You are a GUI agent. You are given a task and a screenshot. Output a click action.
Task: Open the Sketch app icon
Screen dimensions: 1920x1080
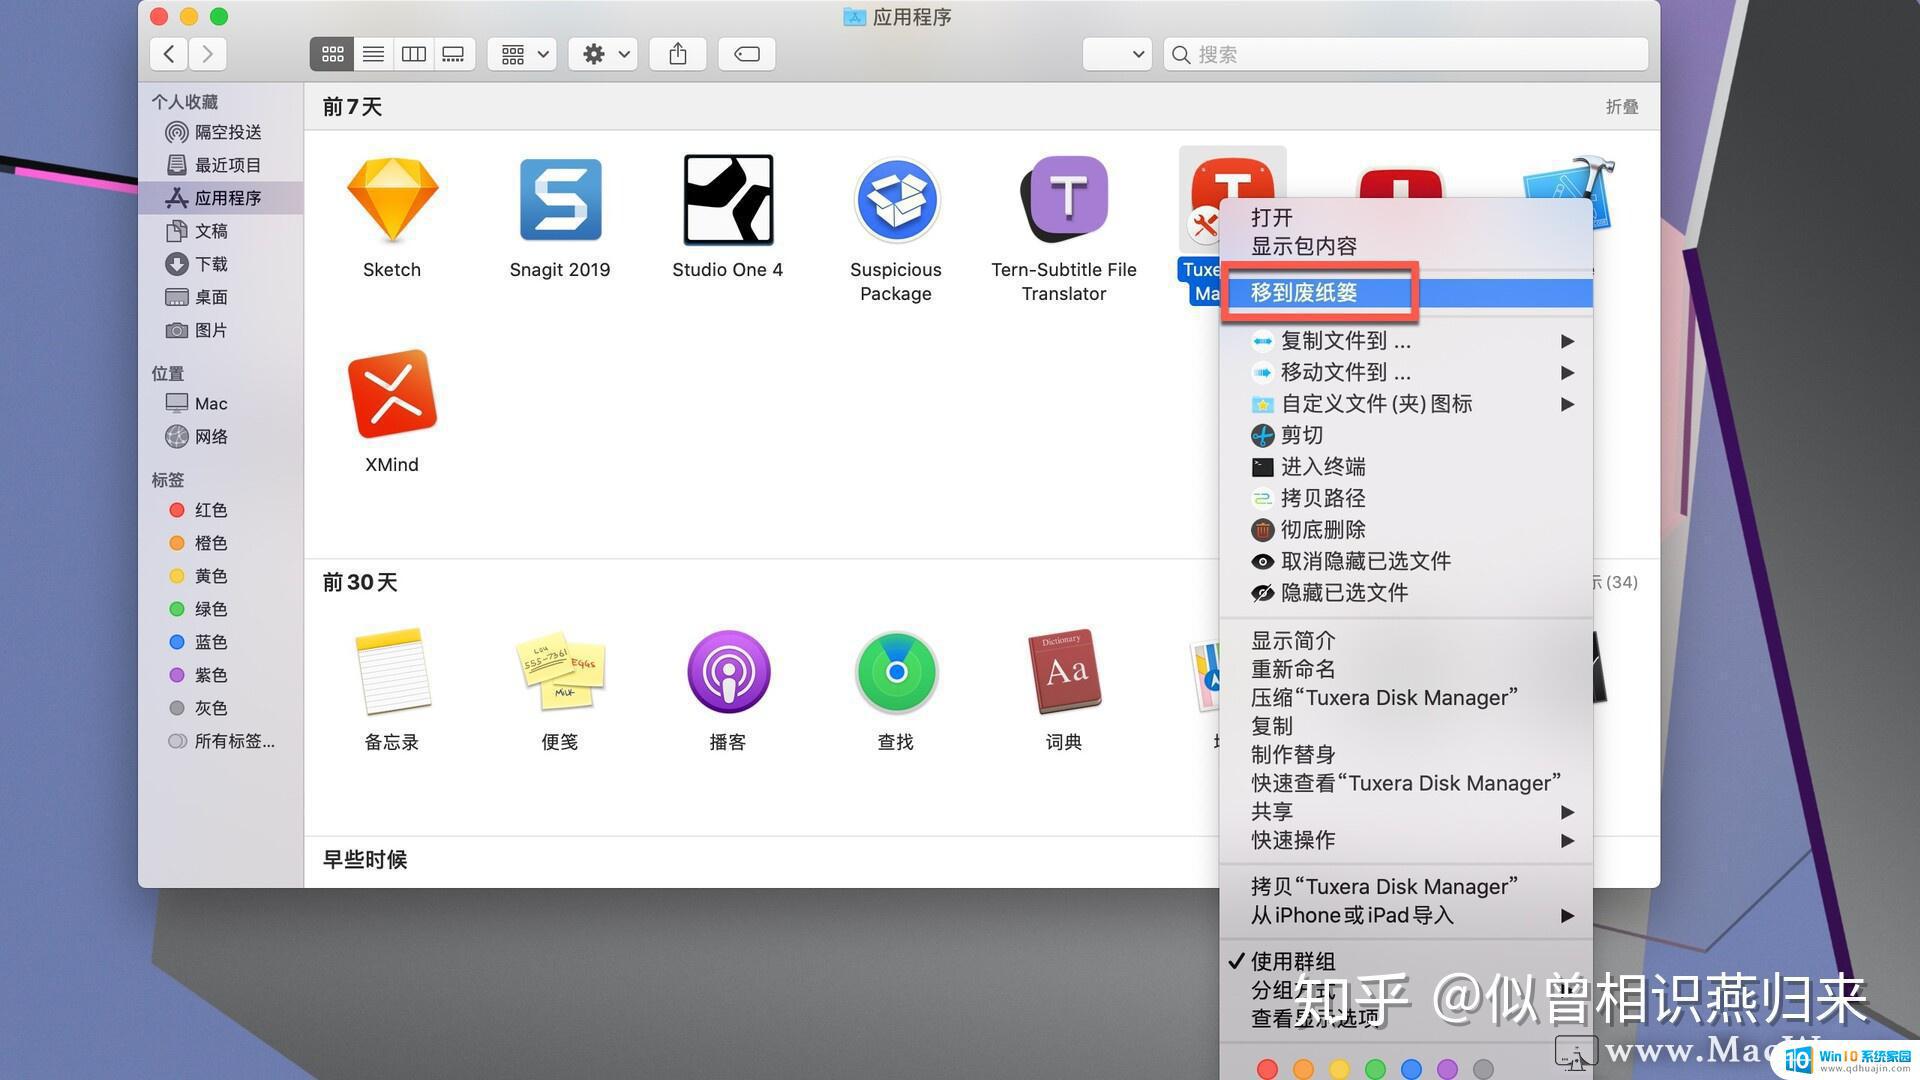[392, 199]
